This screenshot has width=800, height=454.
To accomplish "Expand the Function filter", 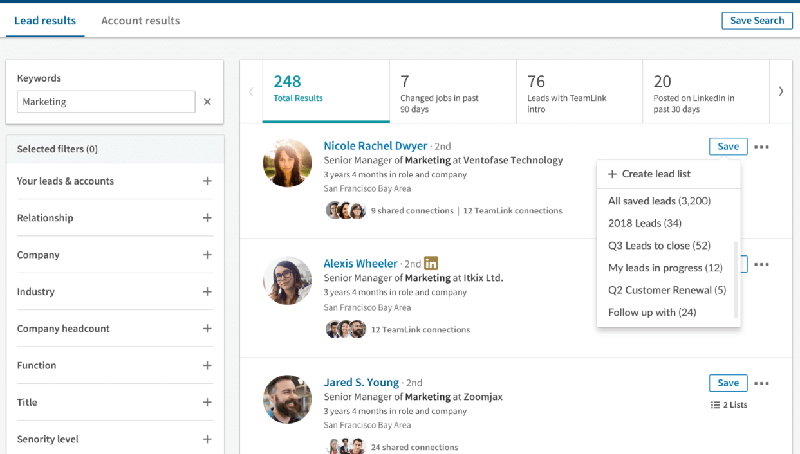I will (207, 365).
